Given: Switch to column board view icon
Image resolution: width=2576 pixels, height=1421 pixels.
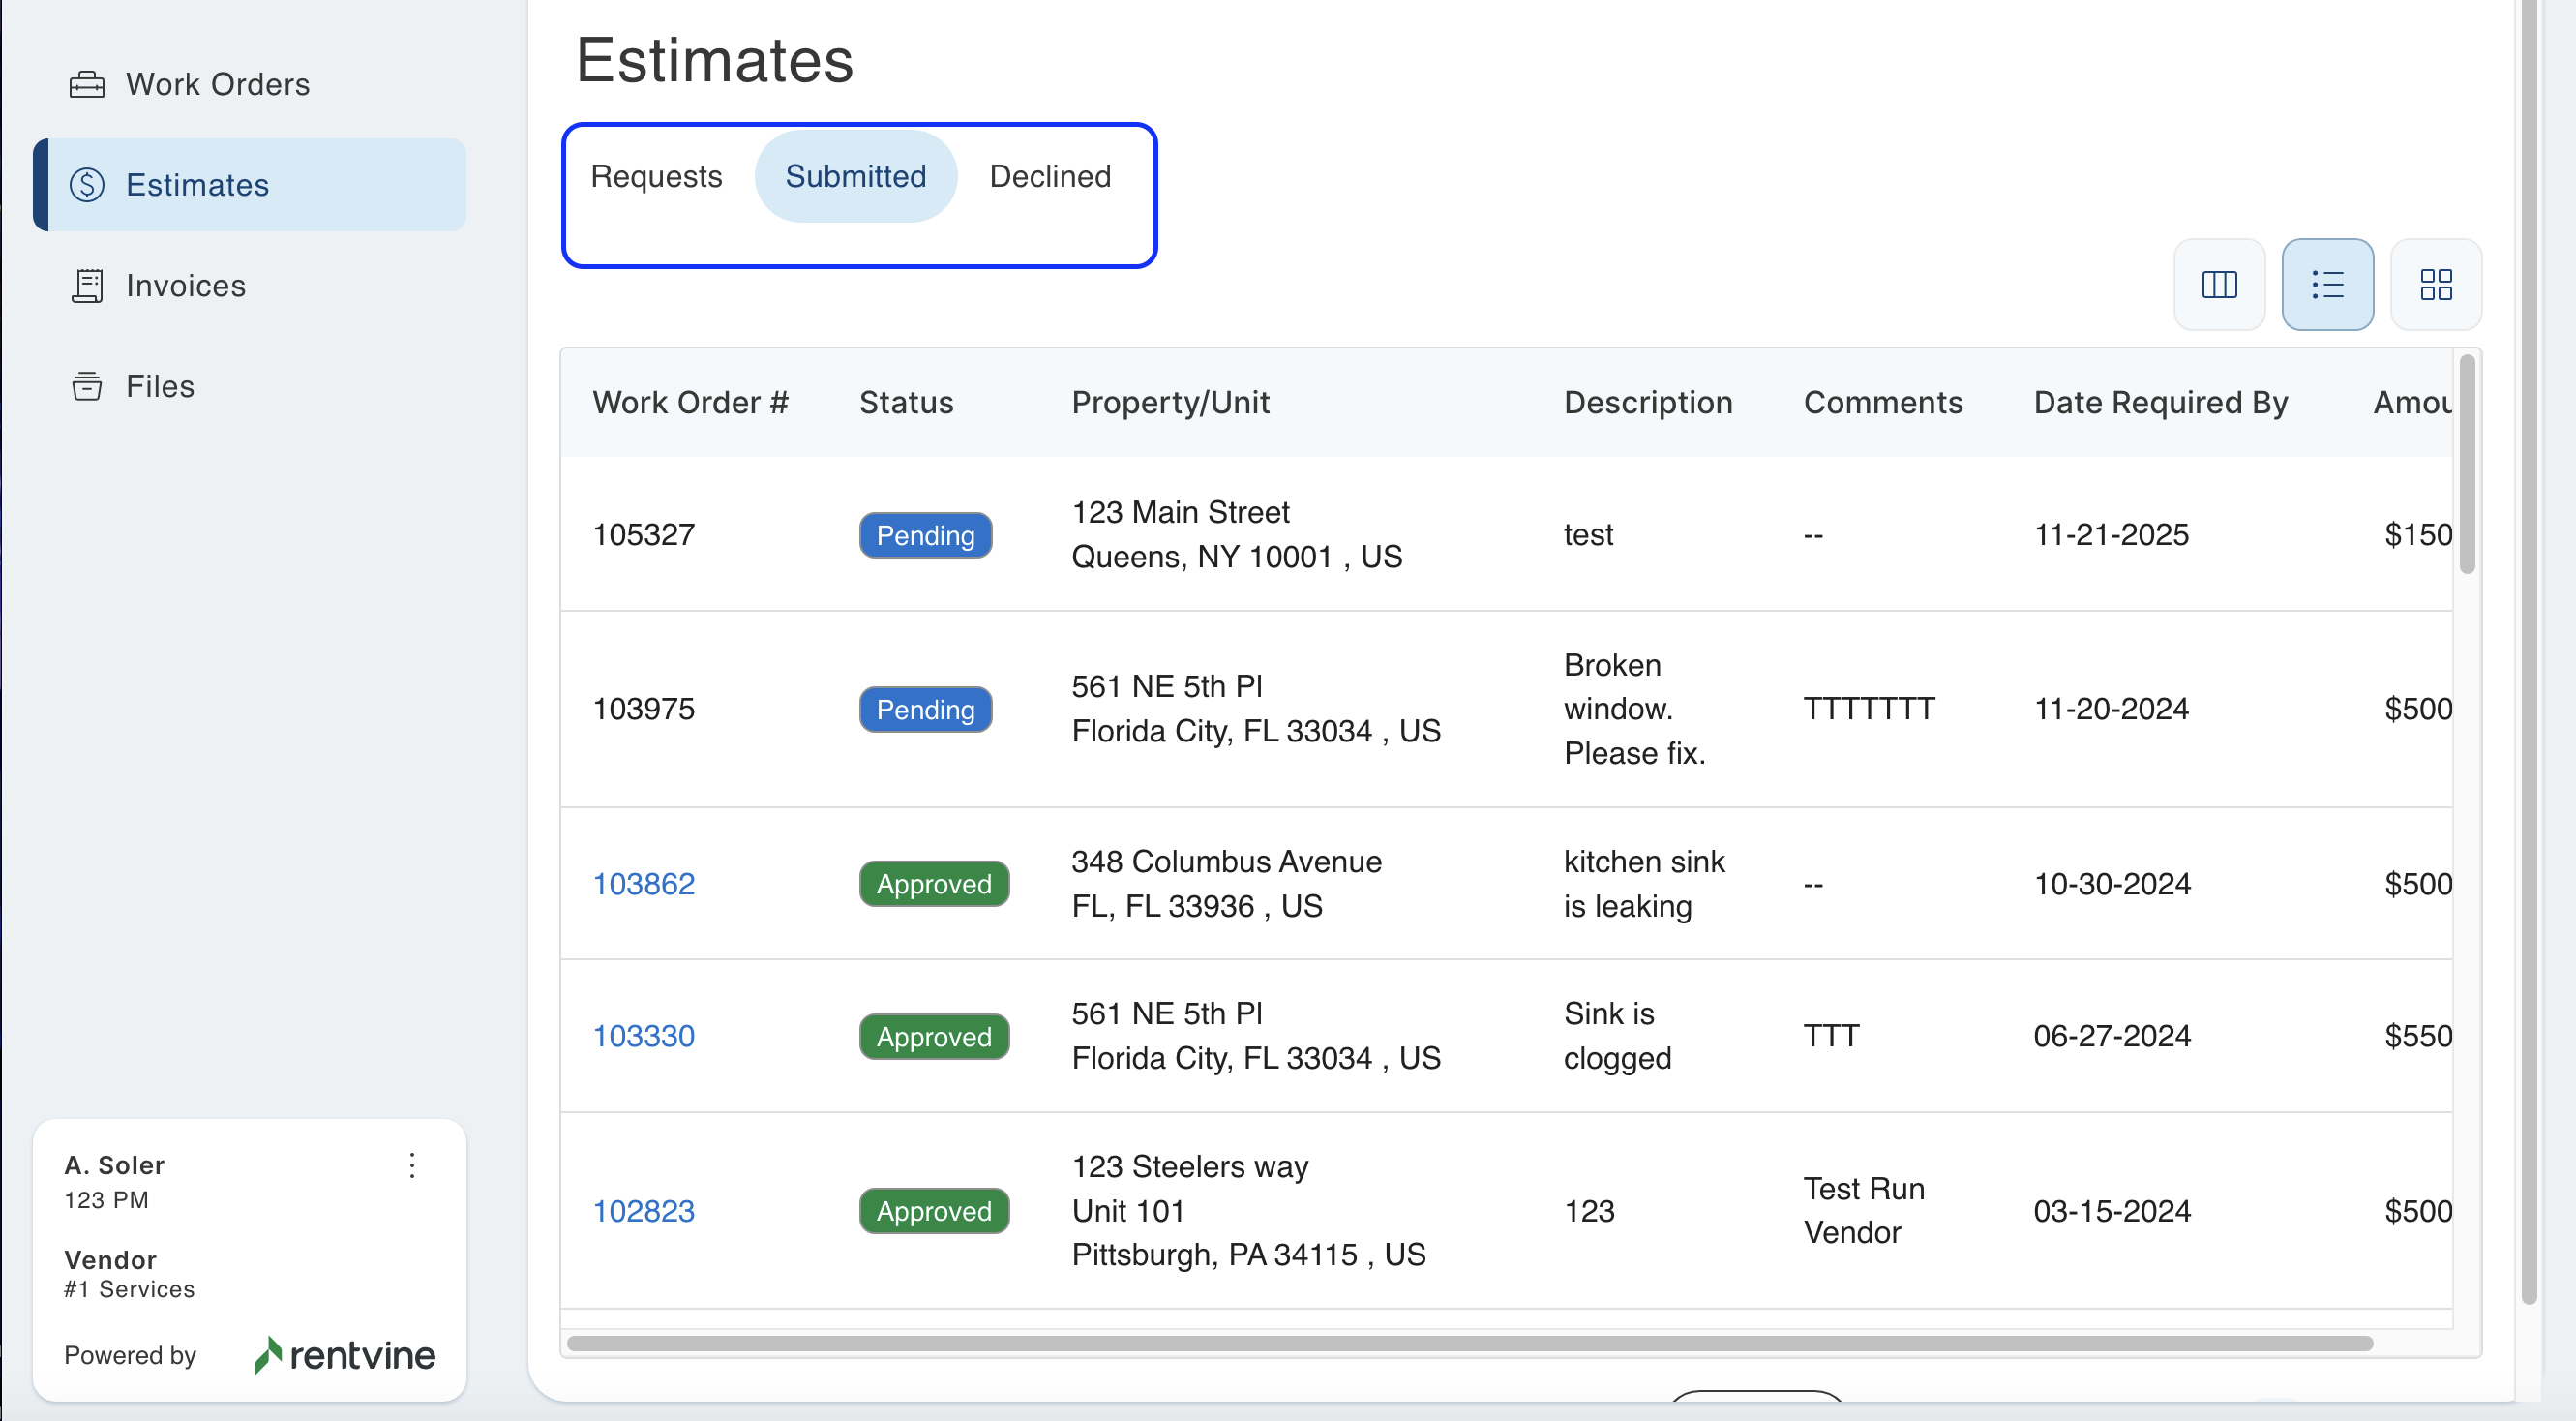Looking at the screenshot, I should point(2218,285).
